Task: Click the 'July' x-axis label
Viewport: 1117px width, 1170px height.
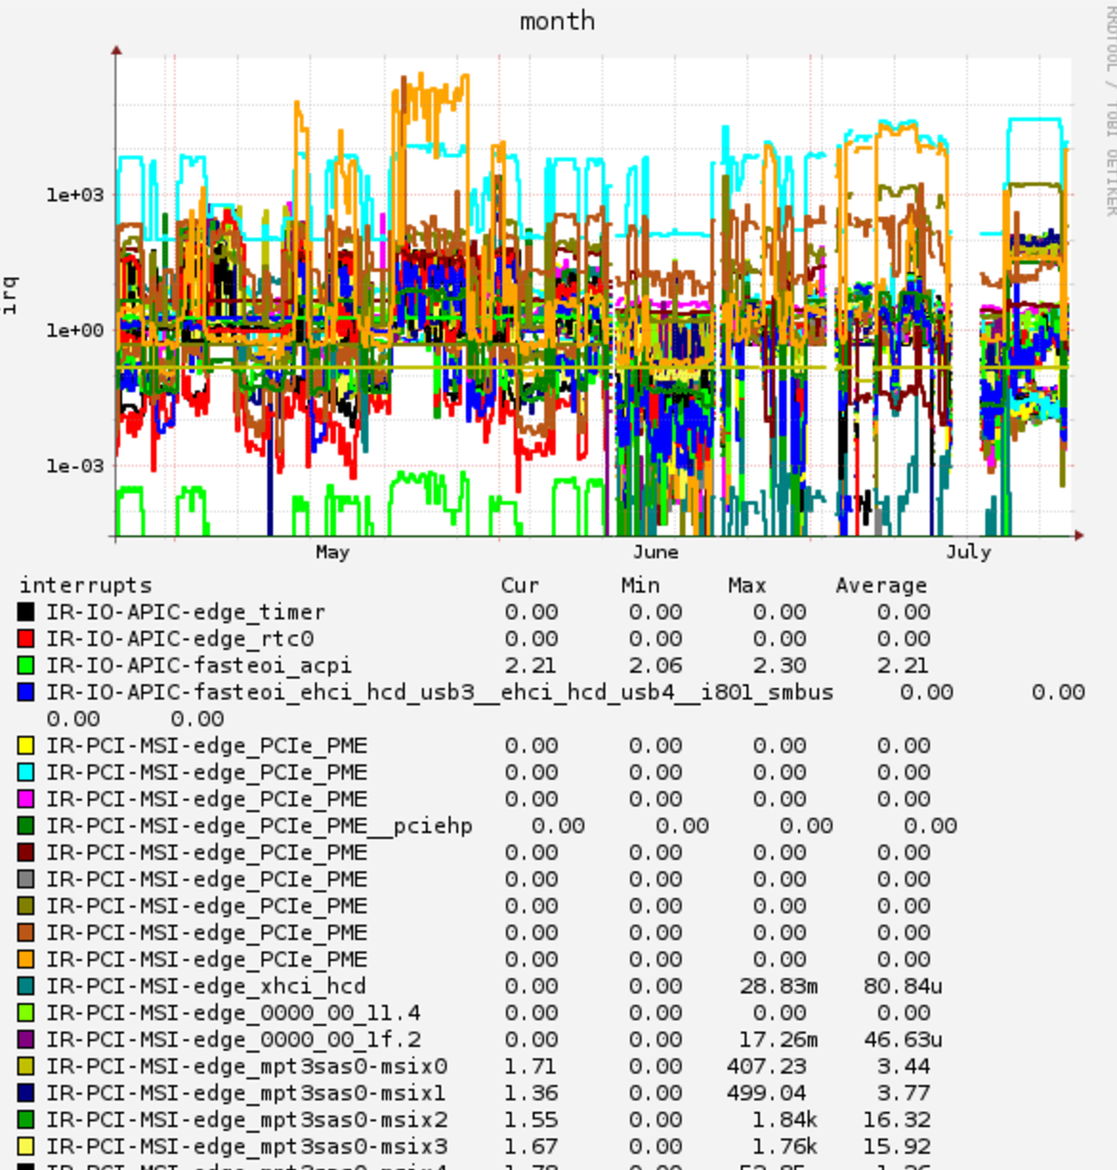Action: (969, 553)
